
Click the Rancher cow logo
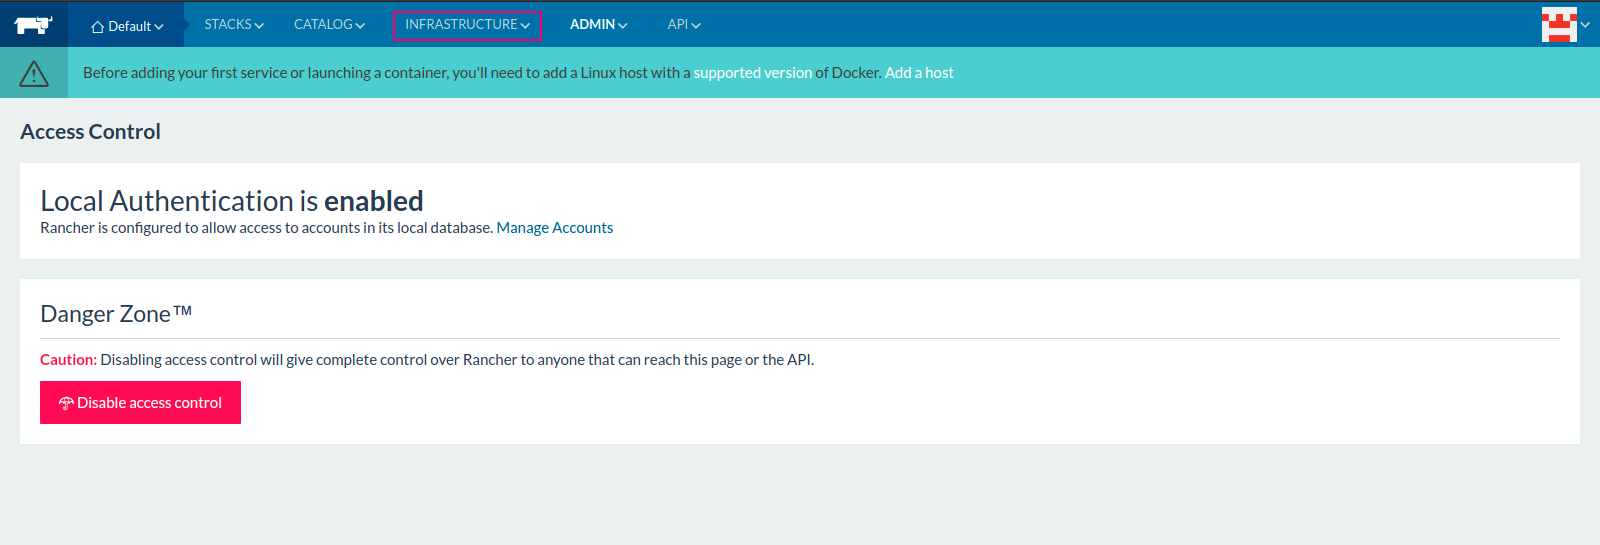tap(33, 24)
